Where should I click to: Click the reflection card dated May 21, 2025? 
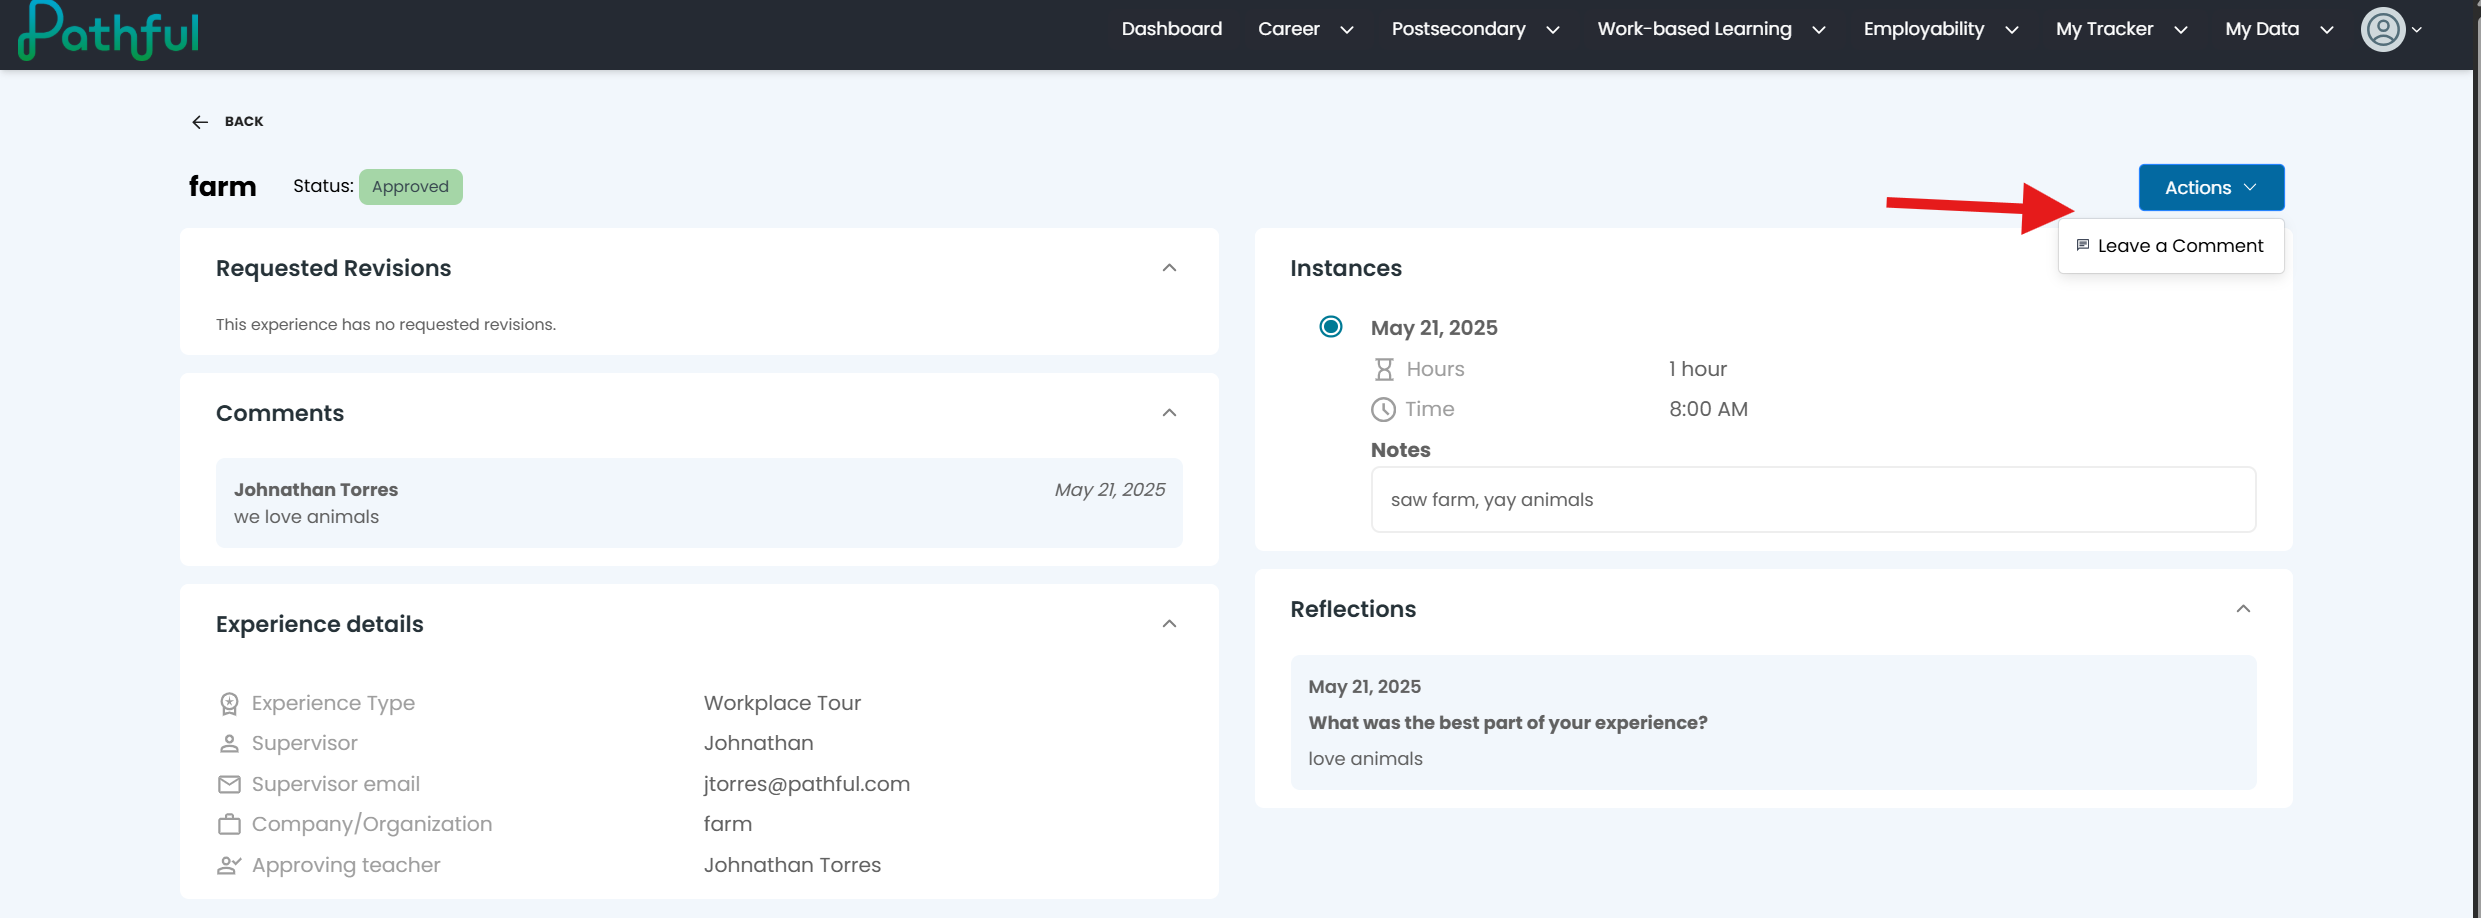click(x=1773, y=722)
